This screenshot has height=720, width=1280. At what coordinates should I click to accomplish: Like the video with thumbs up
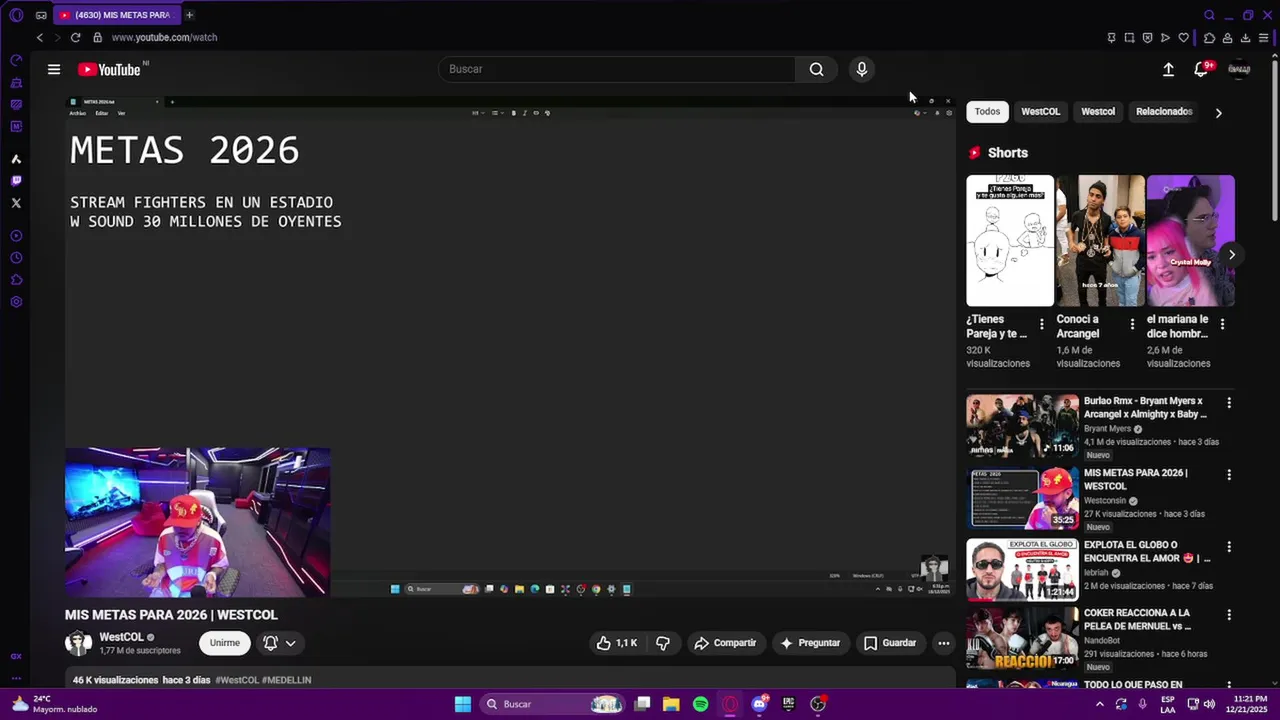coord(617,643)
